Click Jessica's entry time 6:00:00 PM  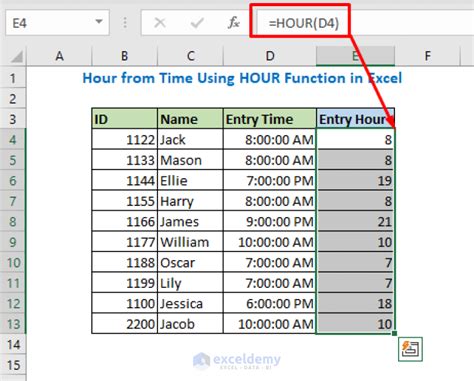pyautogui.click(x=270, y=304)
